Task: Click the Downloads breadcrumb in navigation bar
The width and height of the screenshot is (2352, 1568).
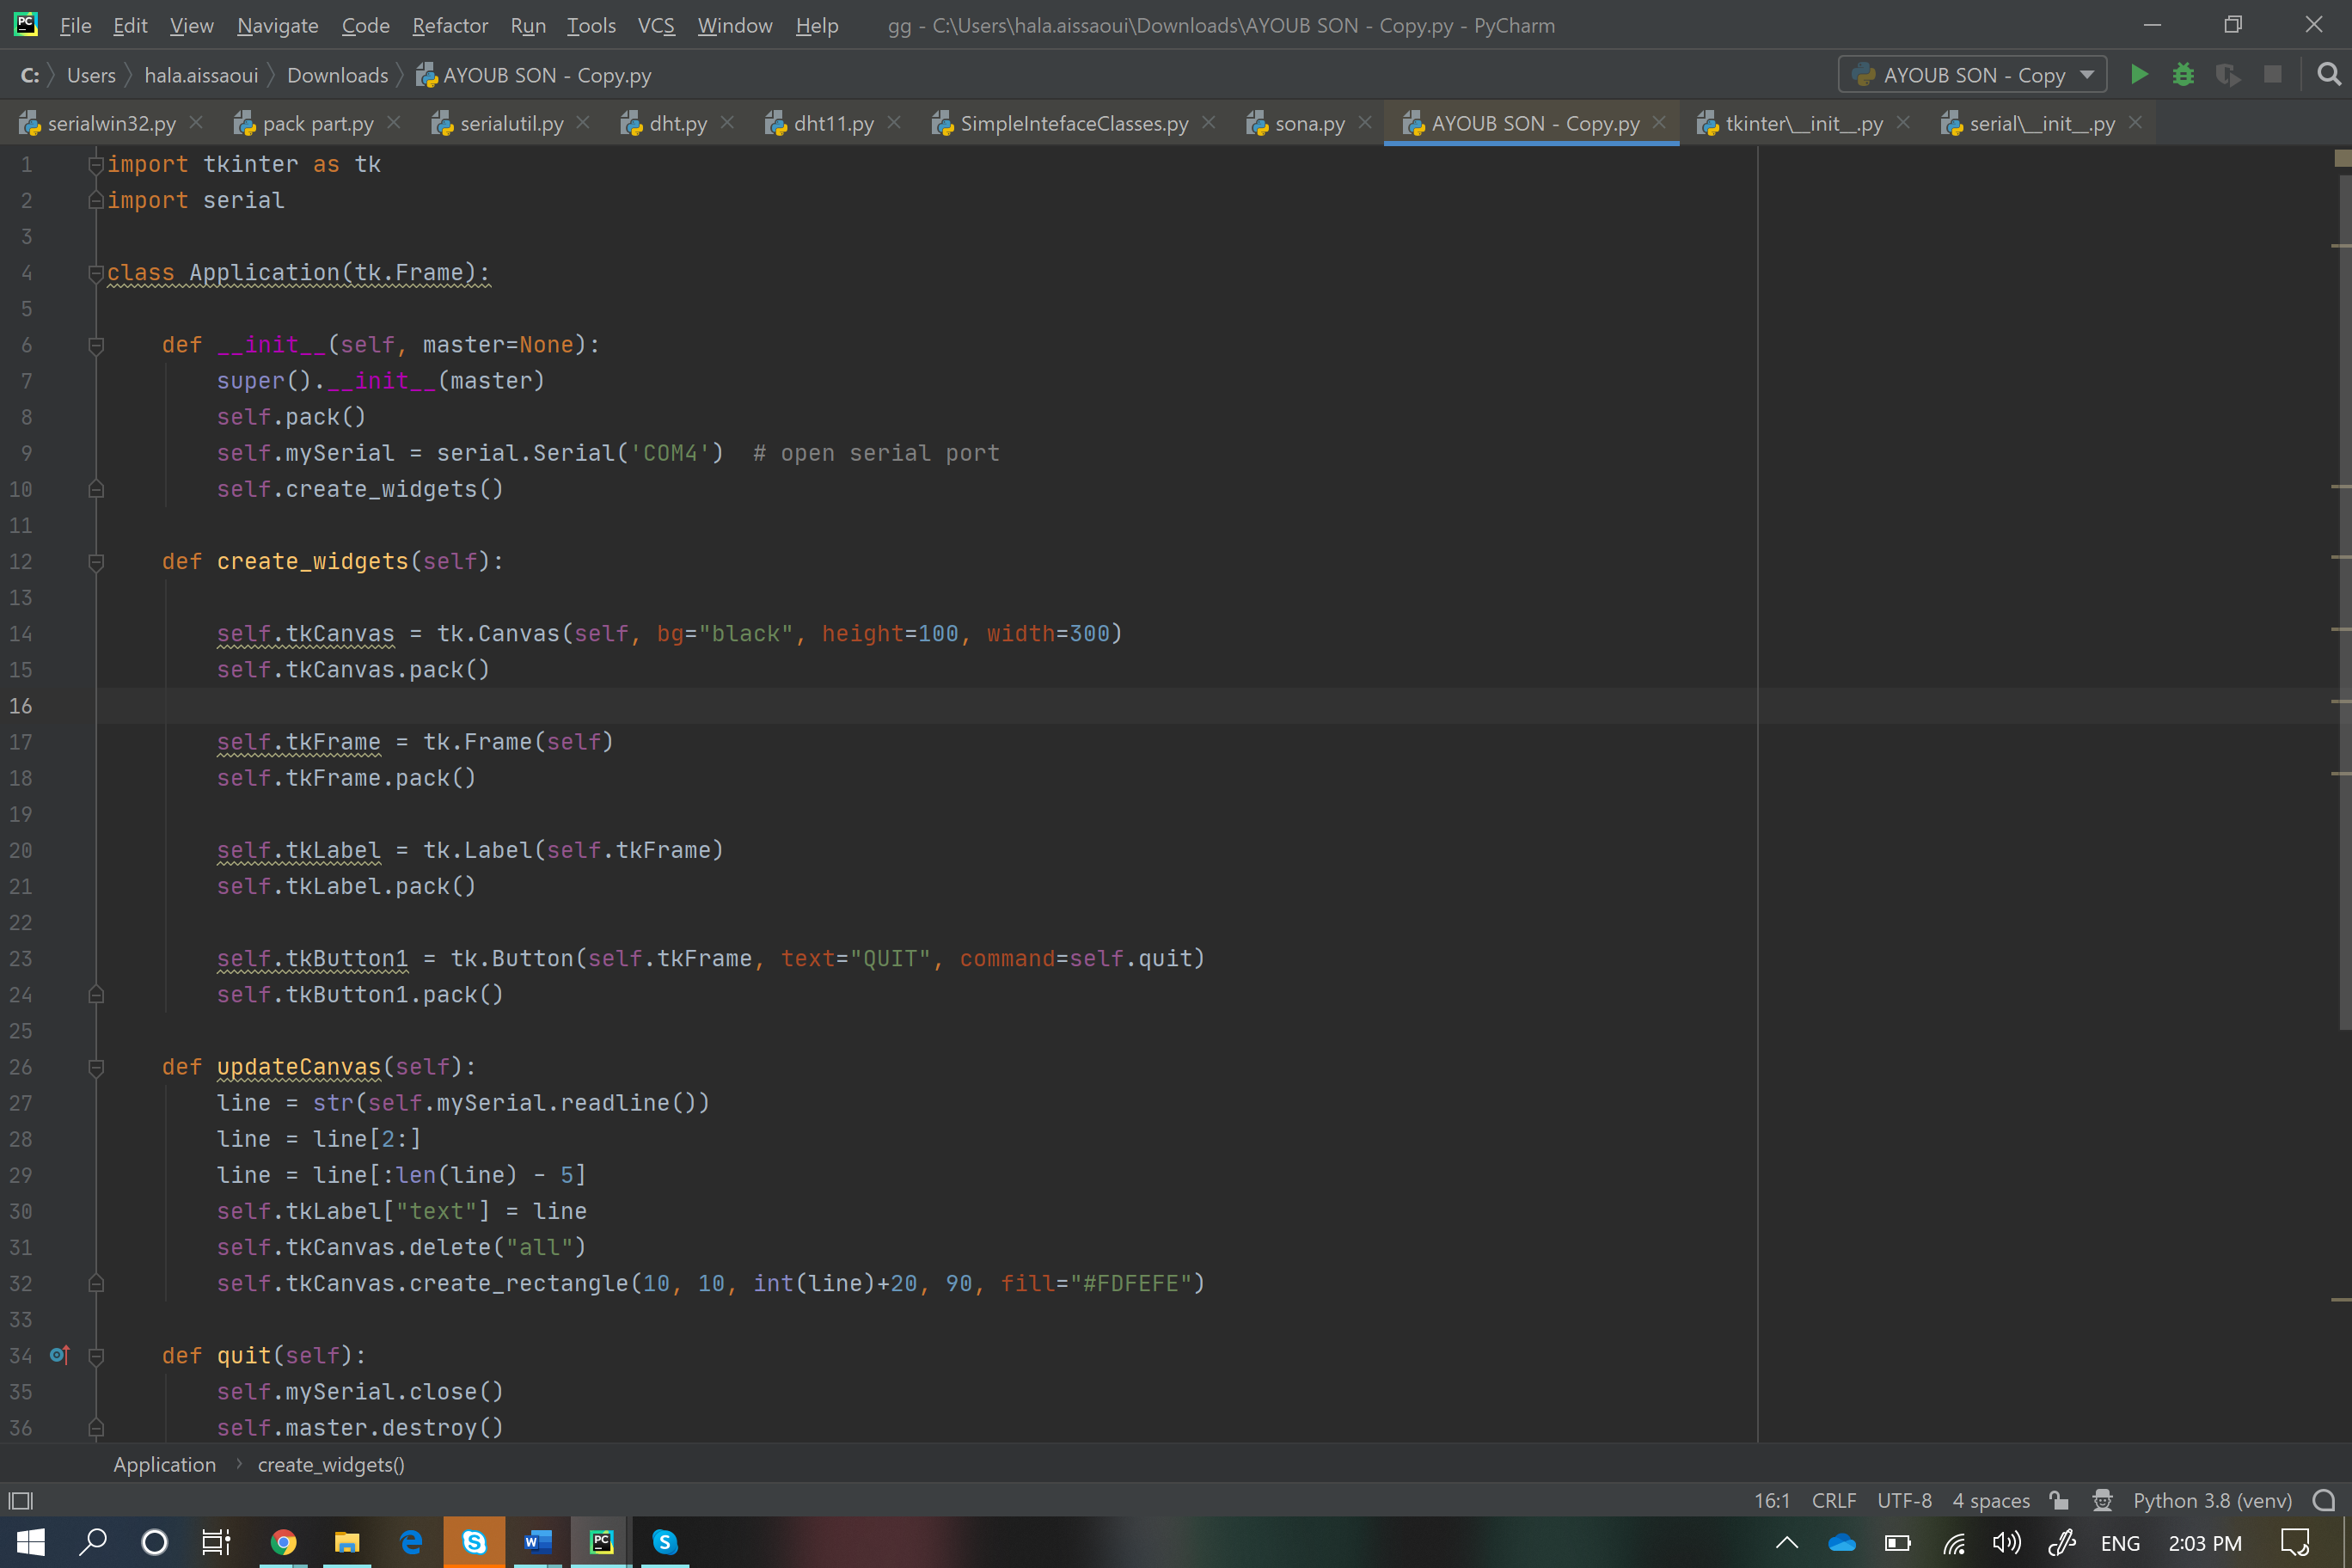Action: click(337, 75)
